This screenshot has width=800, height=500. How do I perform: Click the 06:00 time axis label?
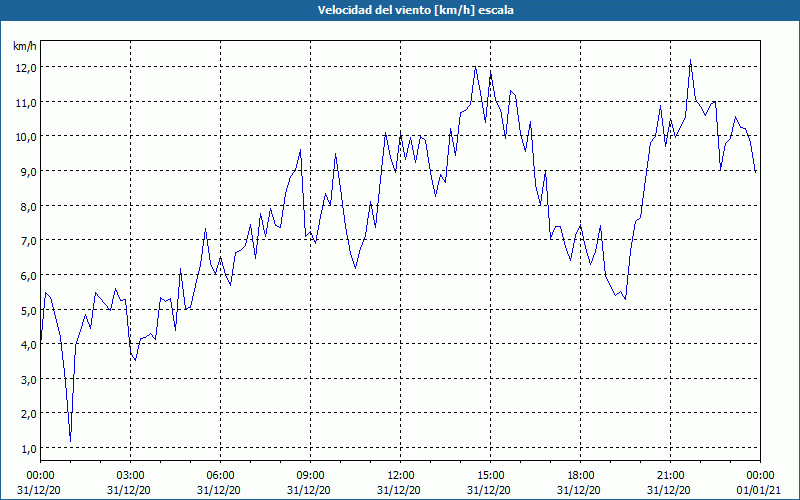pyautogui.click(x=220, y=476)
